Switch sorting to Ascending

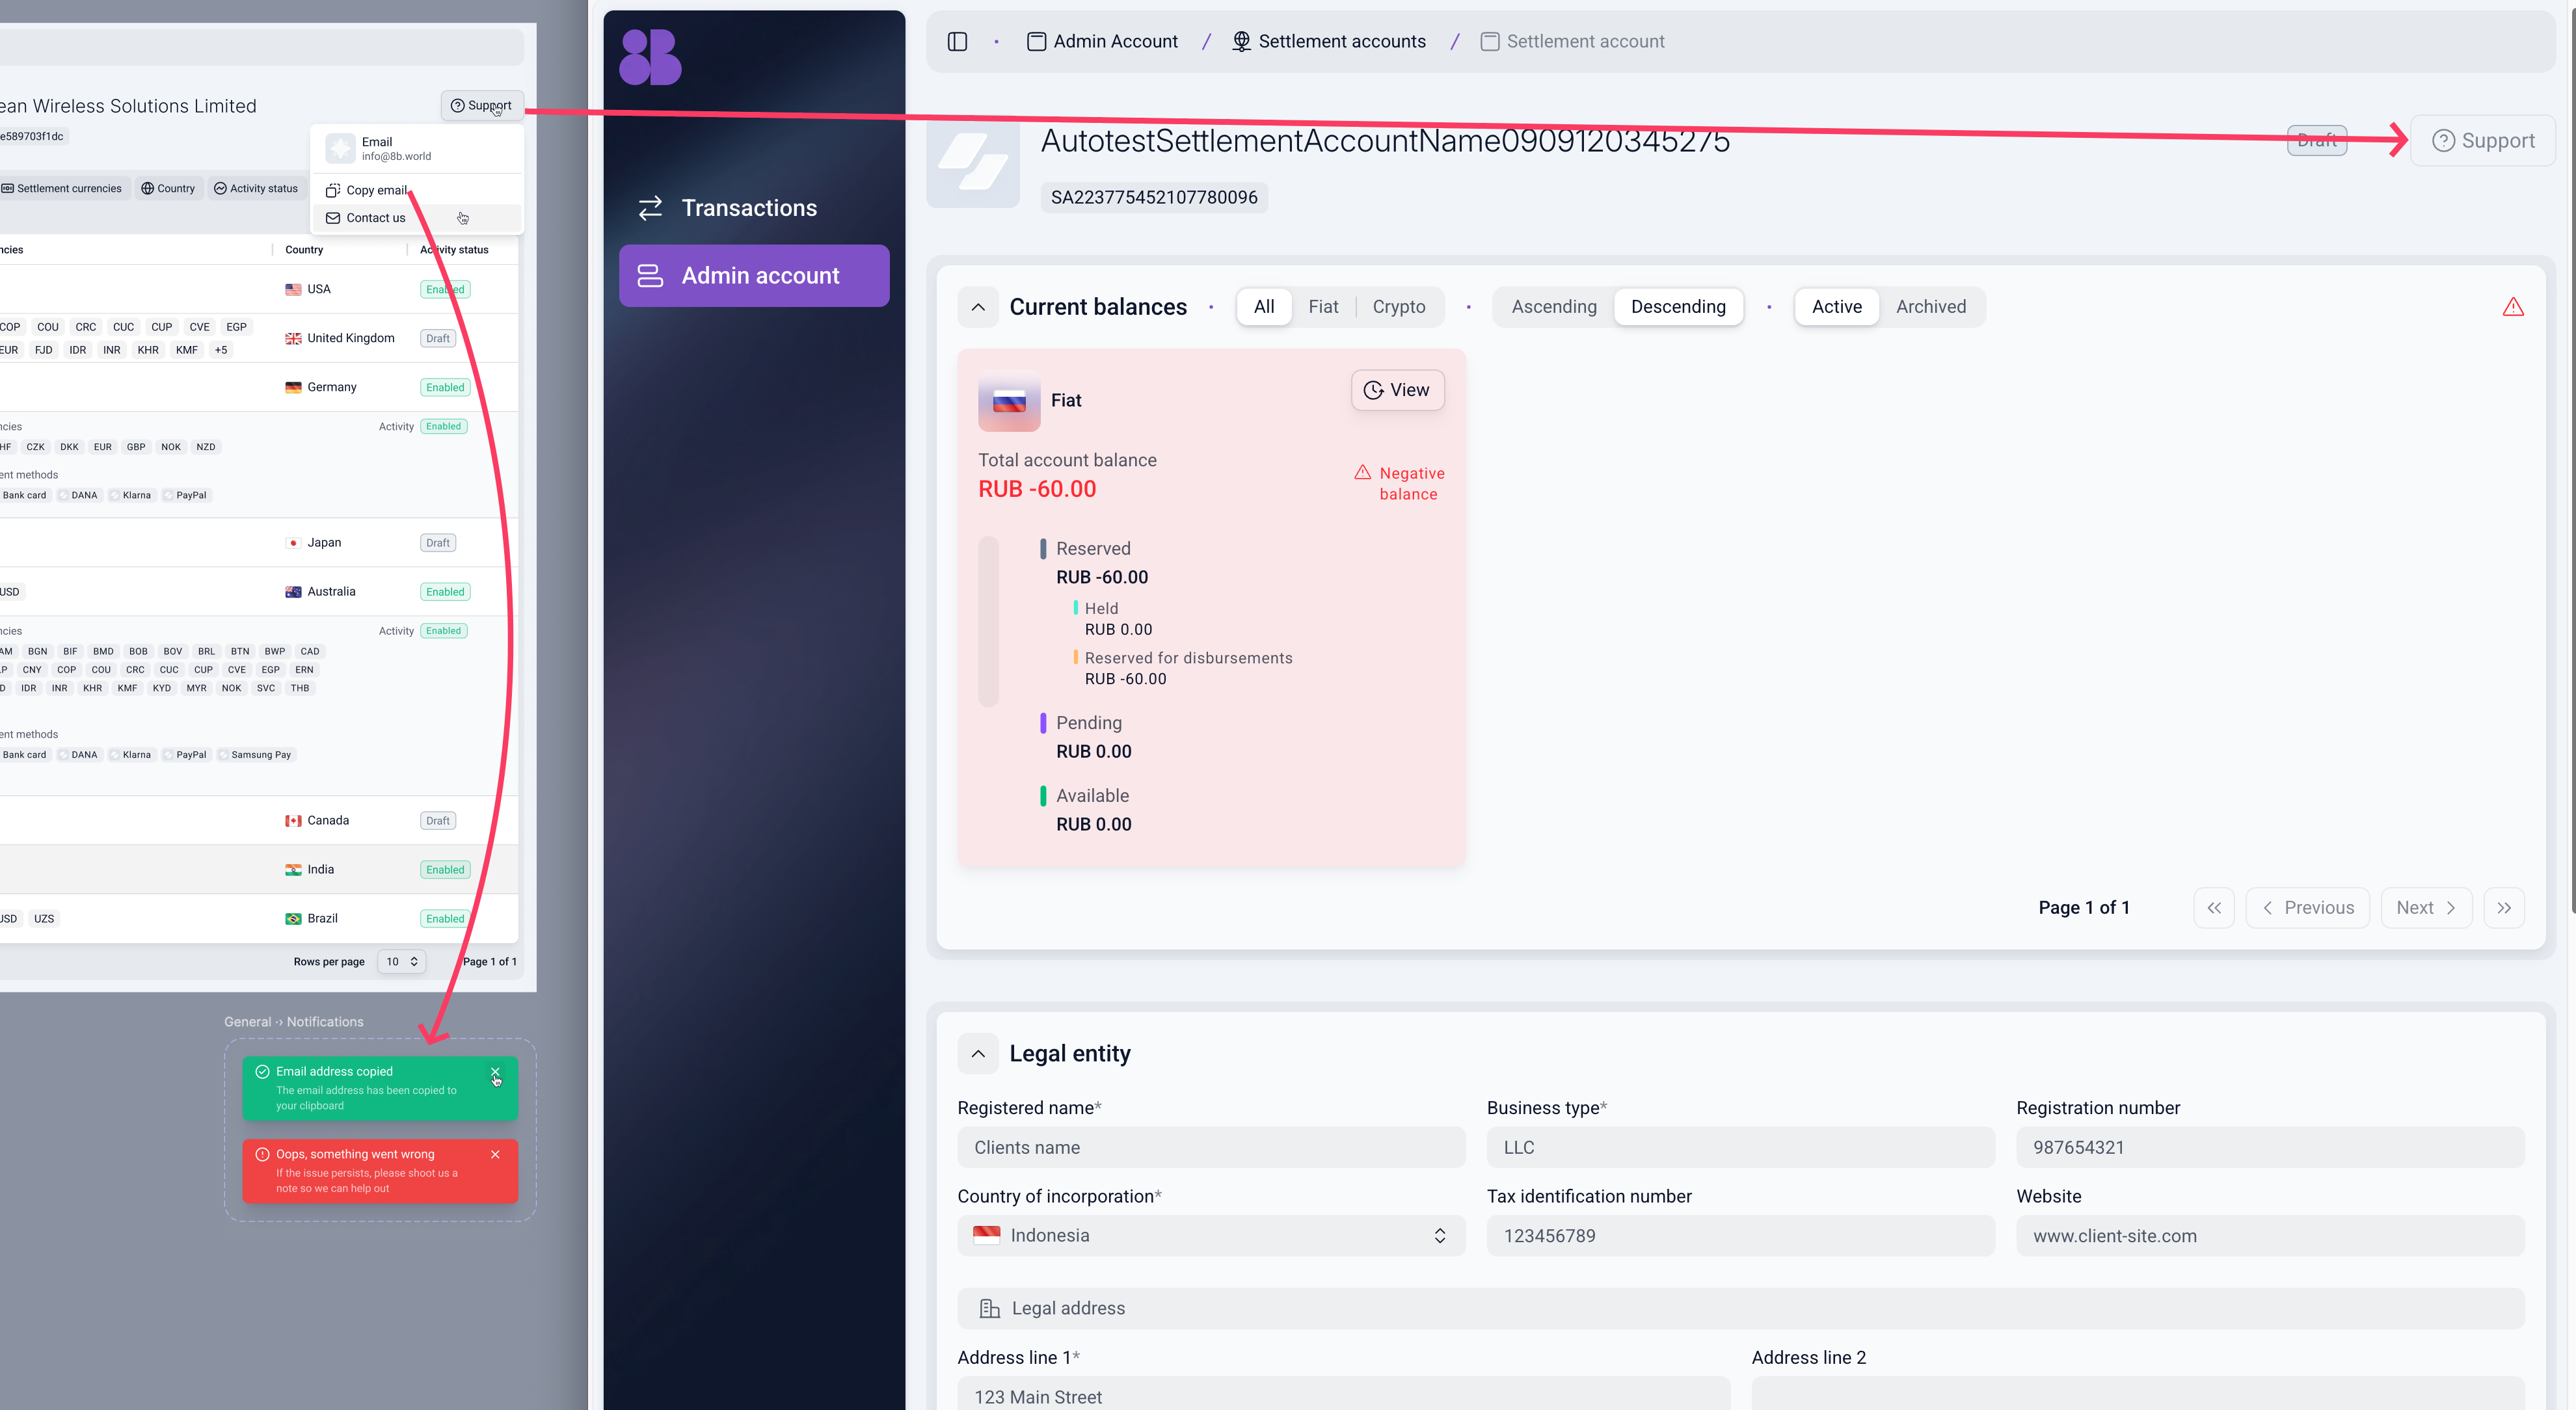pos(1554,307)
